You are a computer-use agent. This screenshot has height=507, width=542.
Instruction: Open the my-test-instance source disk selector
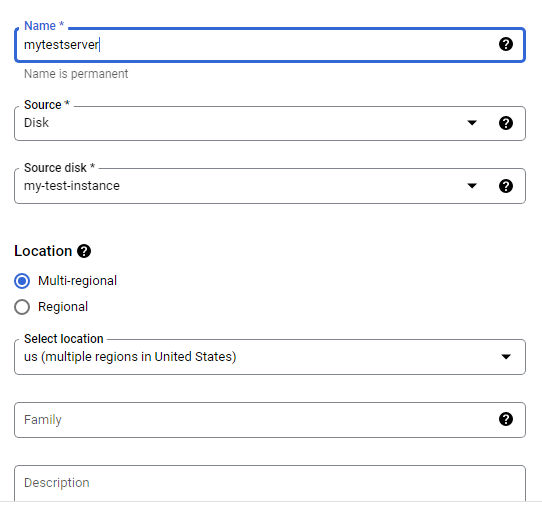(x=270, y=186)
